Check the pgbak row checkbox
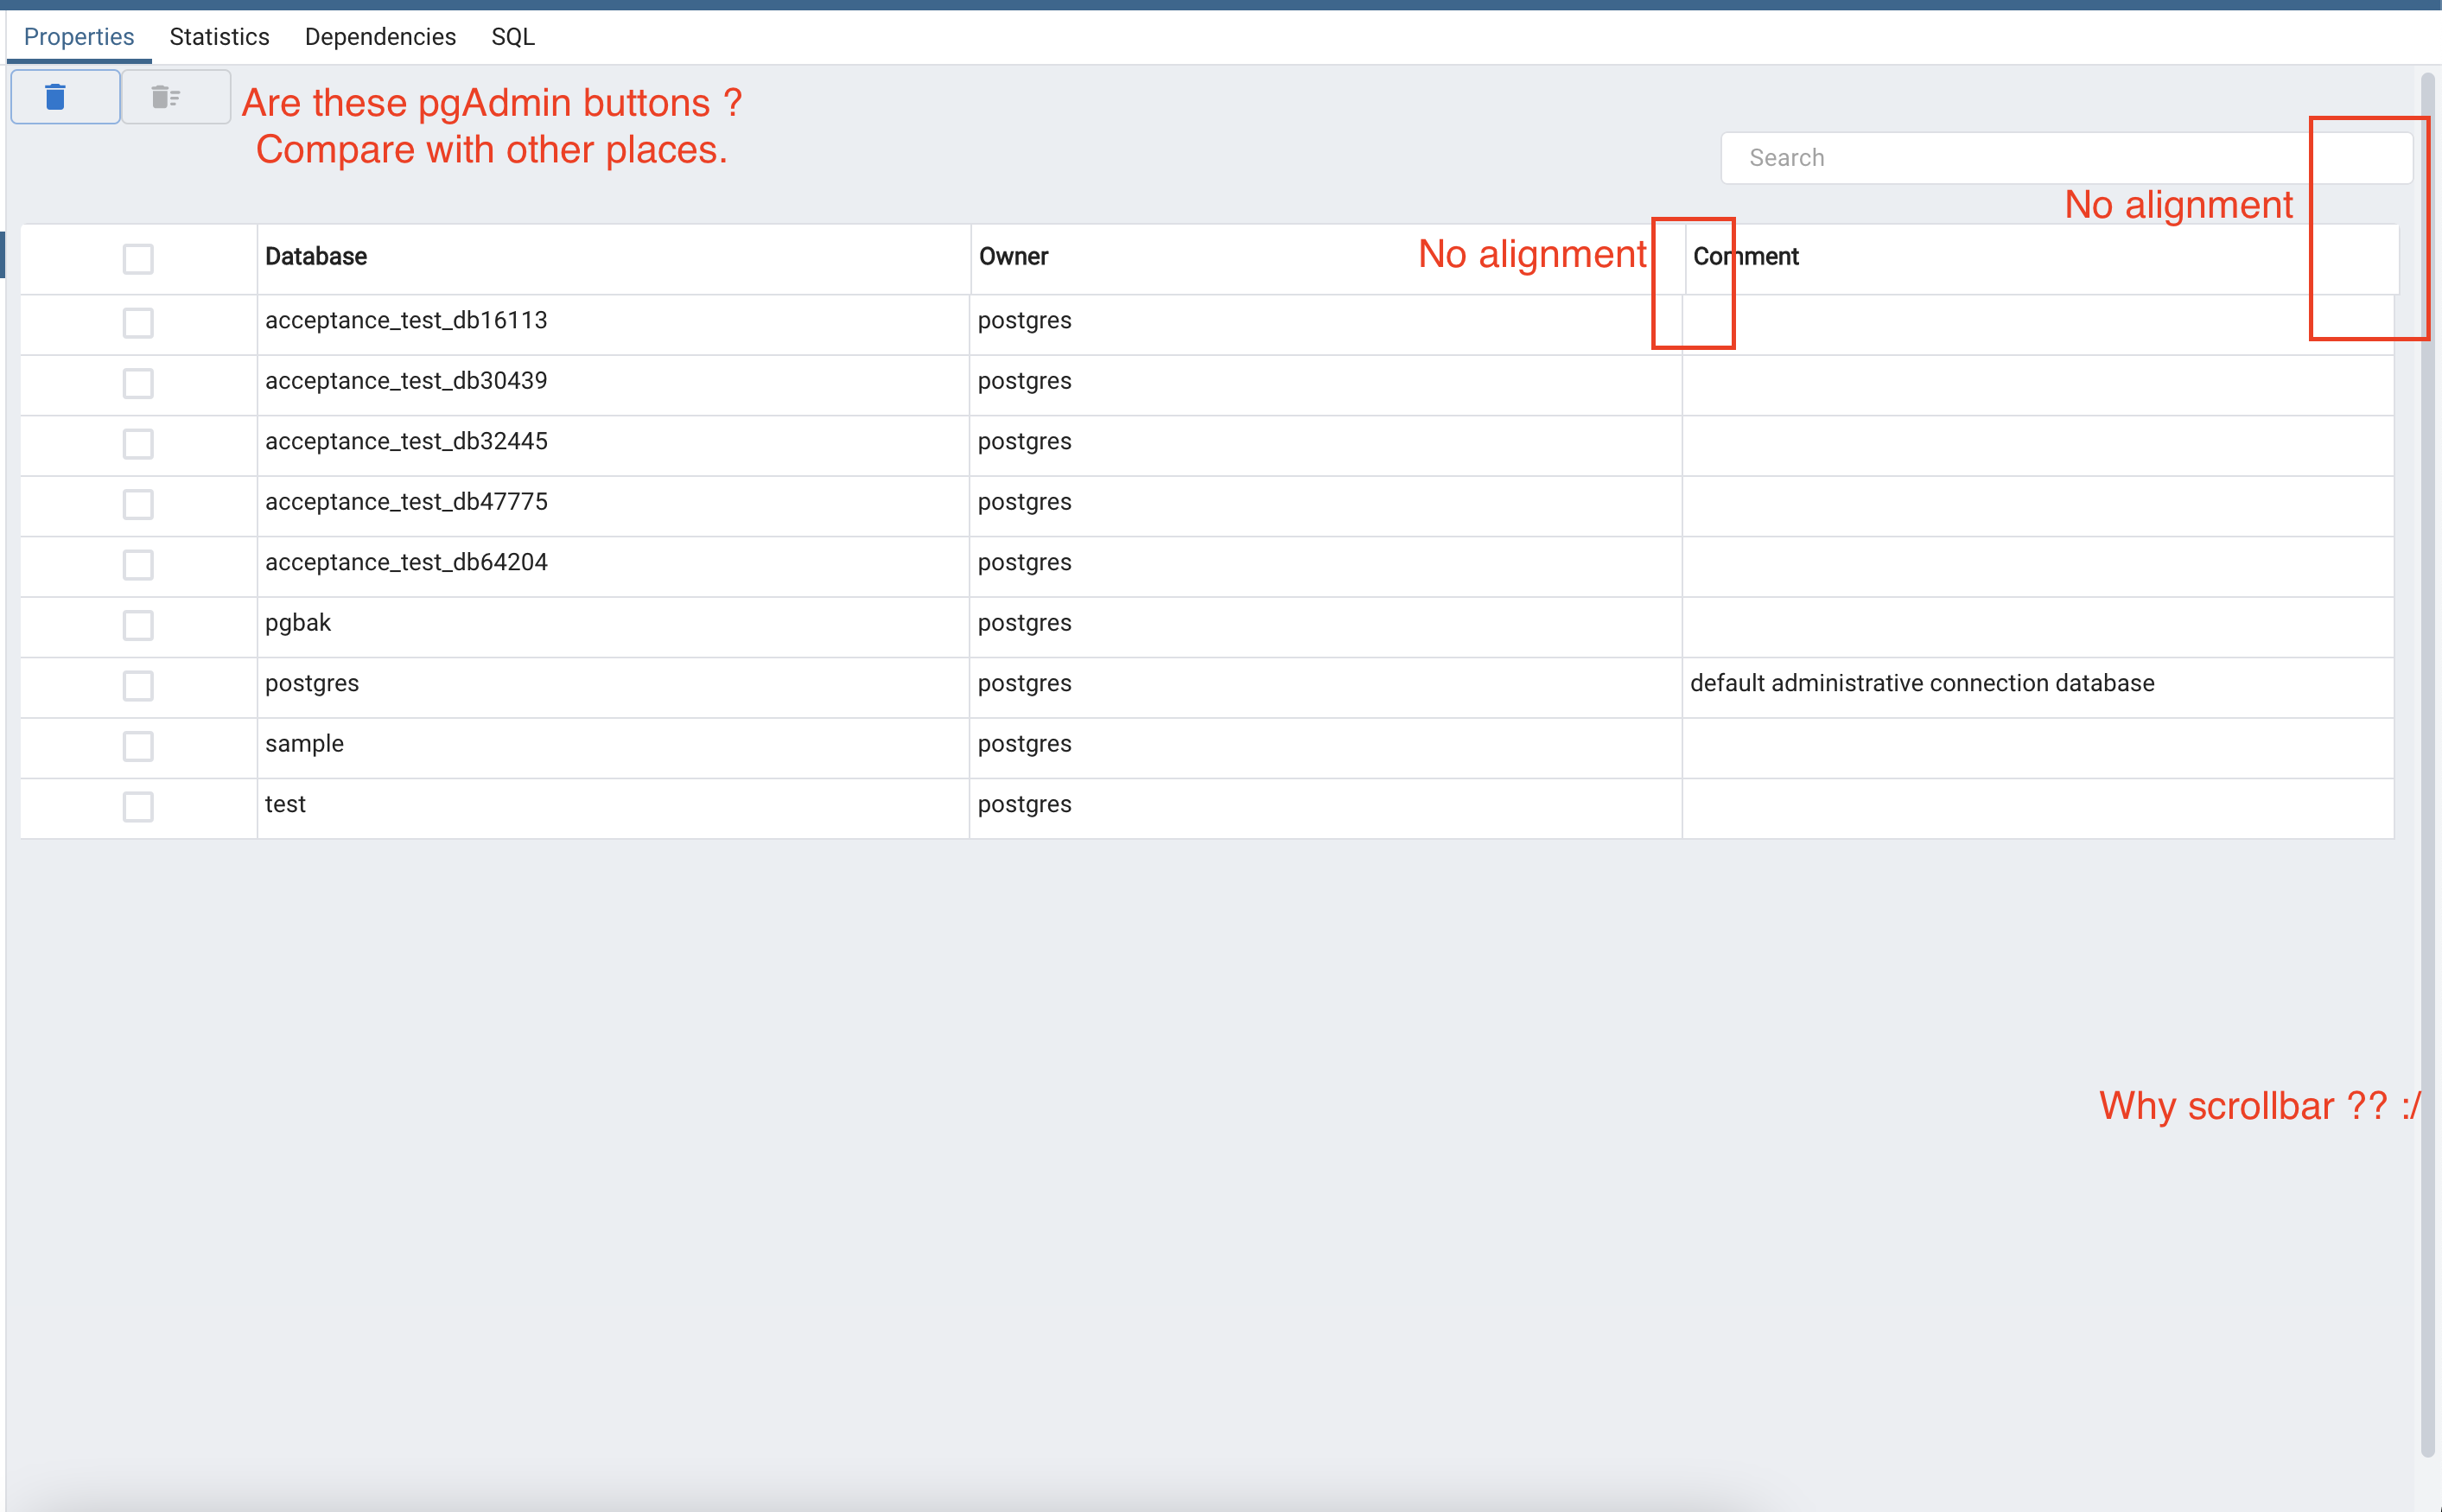The width and height of the screenshot is (2442, 1512). click(x=138, y=625)
